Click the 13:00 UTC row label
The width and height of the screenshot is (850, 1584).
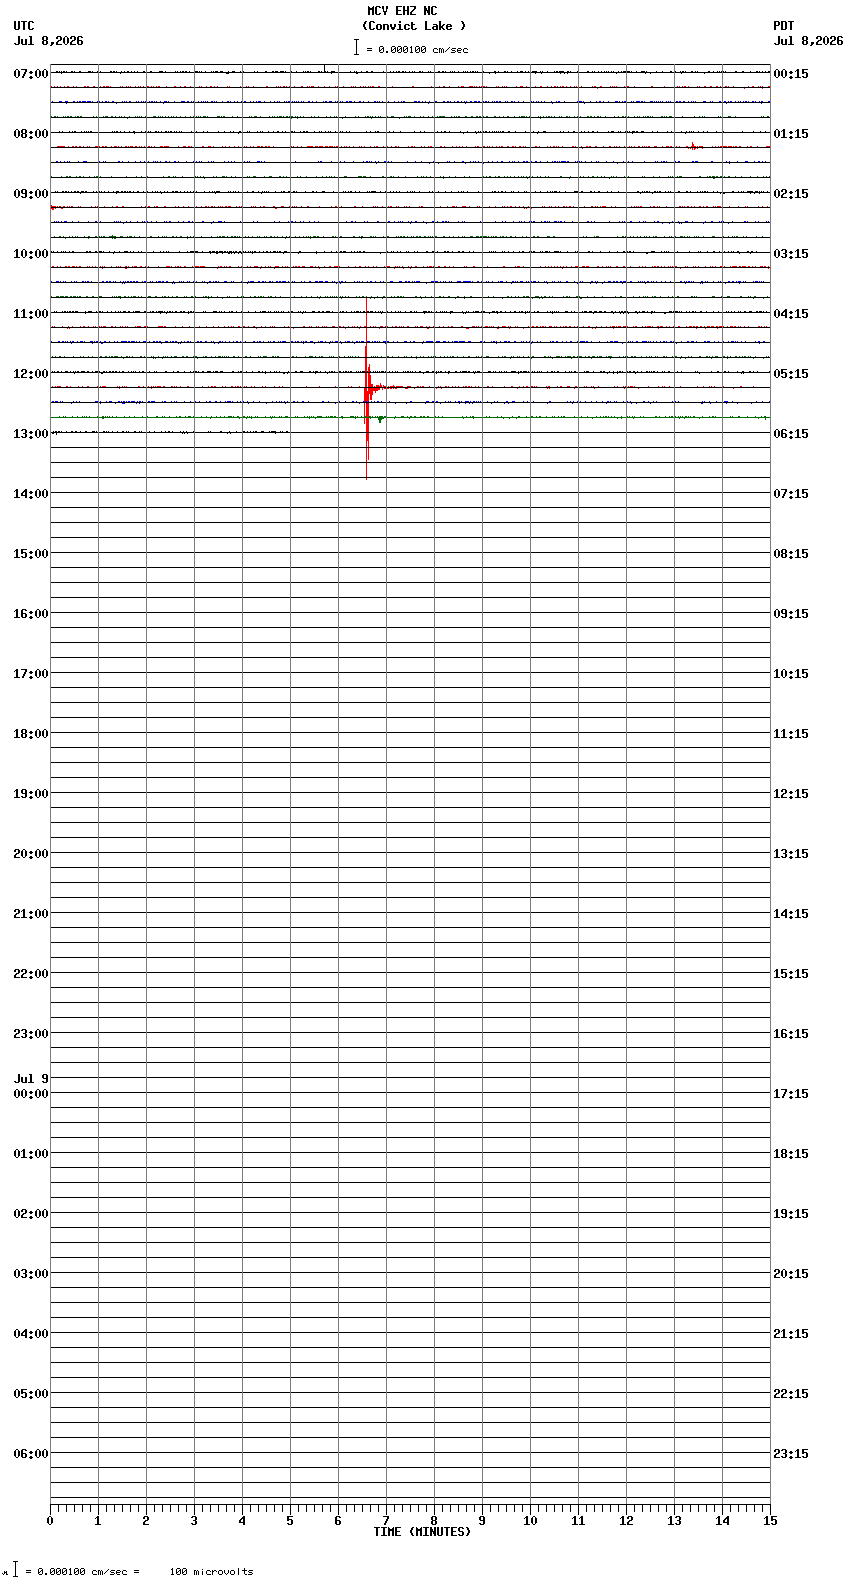point(31,434)
